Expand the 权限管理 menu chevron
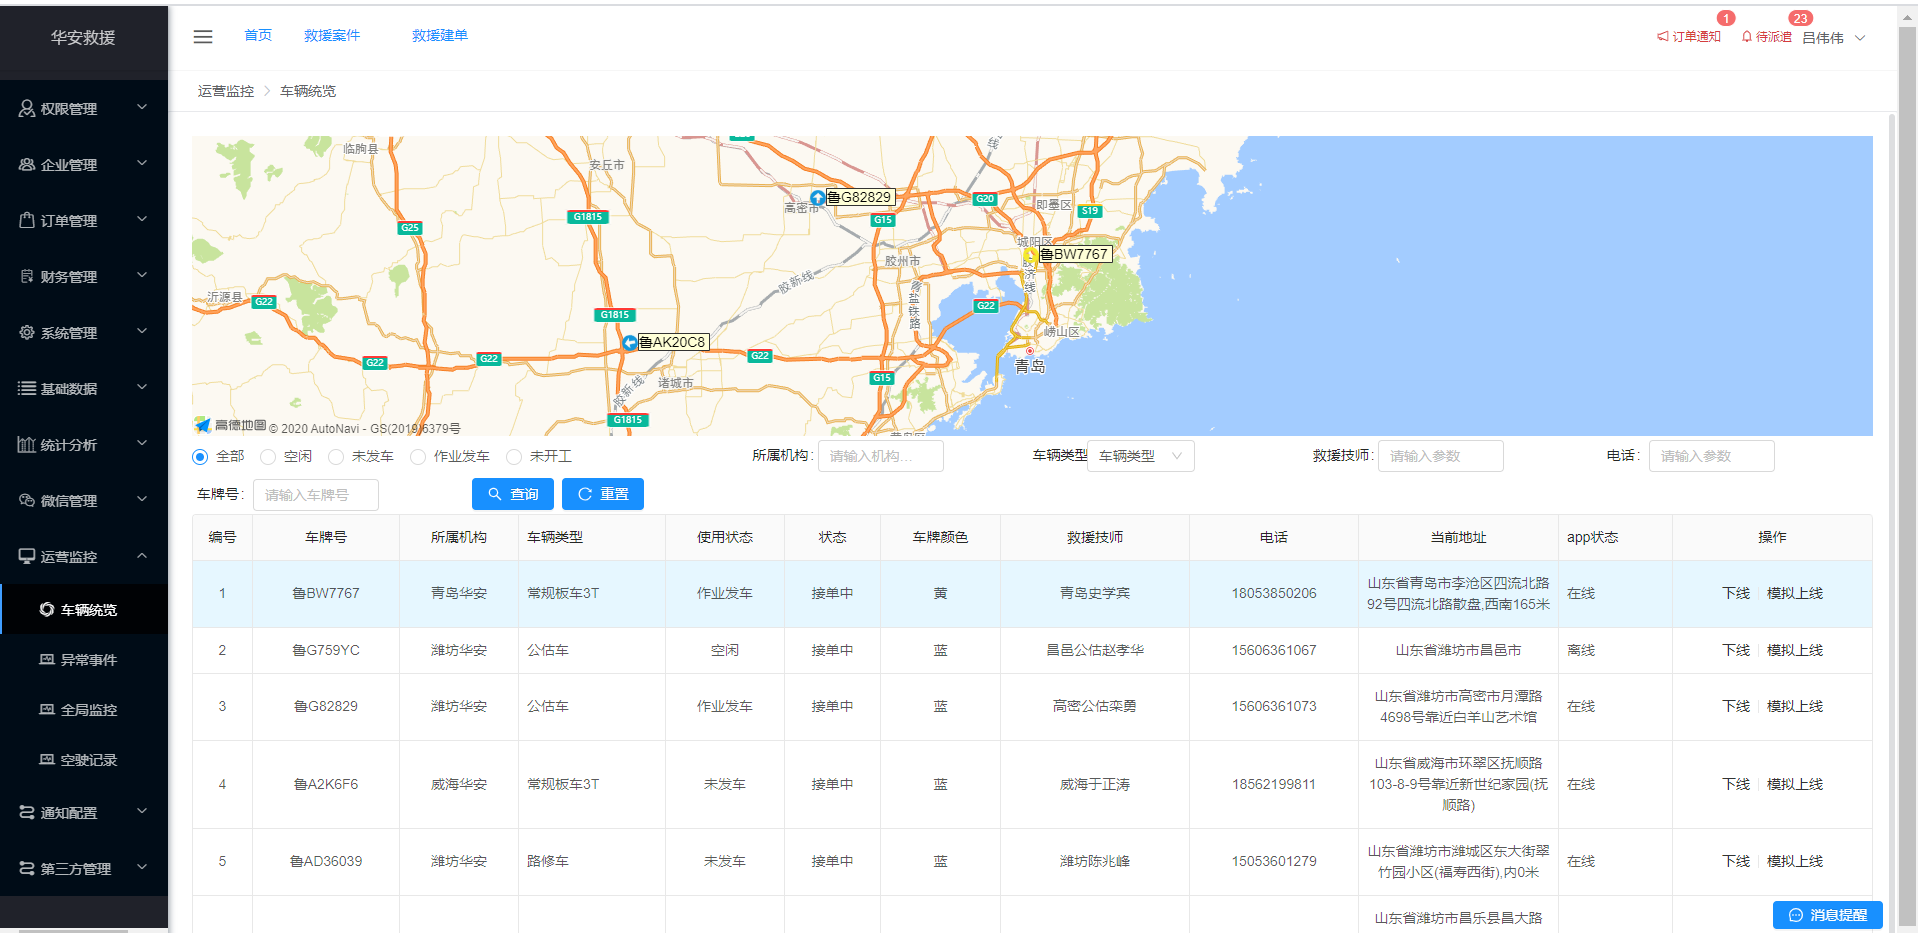This screenshot has height=933, width=1918. (x=142, y=107)
